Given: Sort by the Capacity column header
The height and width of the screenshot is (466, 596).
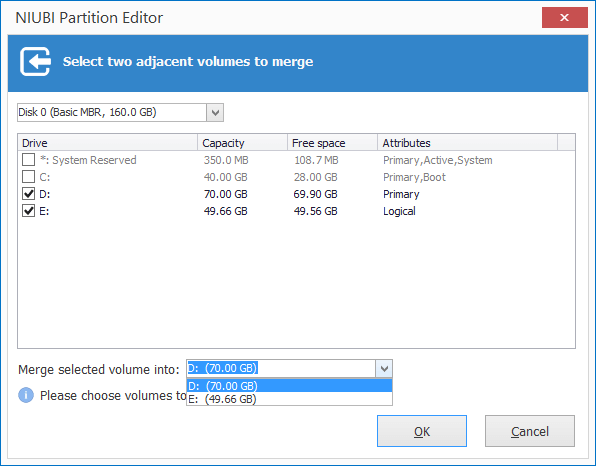Looking at the screenshot, I should pos(243,143).
